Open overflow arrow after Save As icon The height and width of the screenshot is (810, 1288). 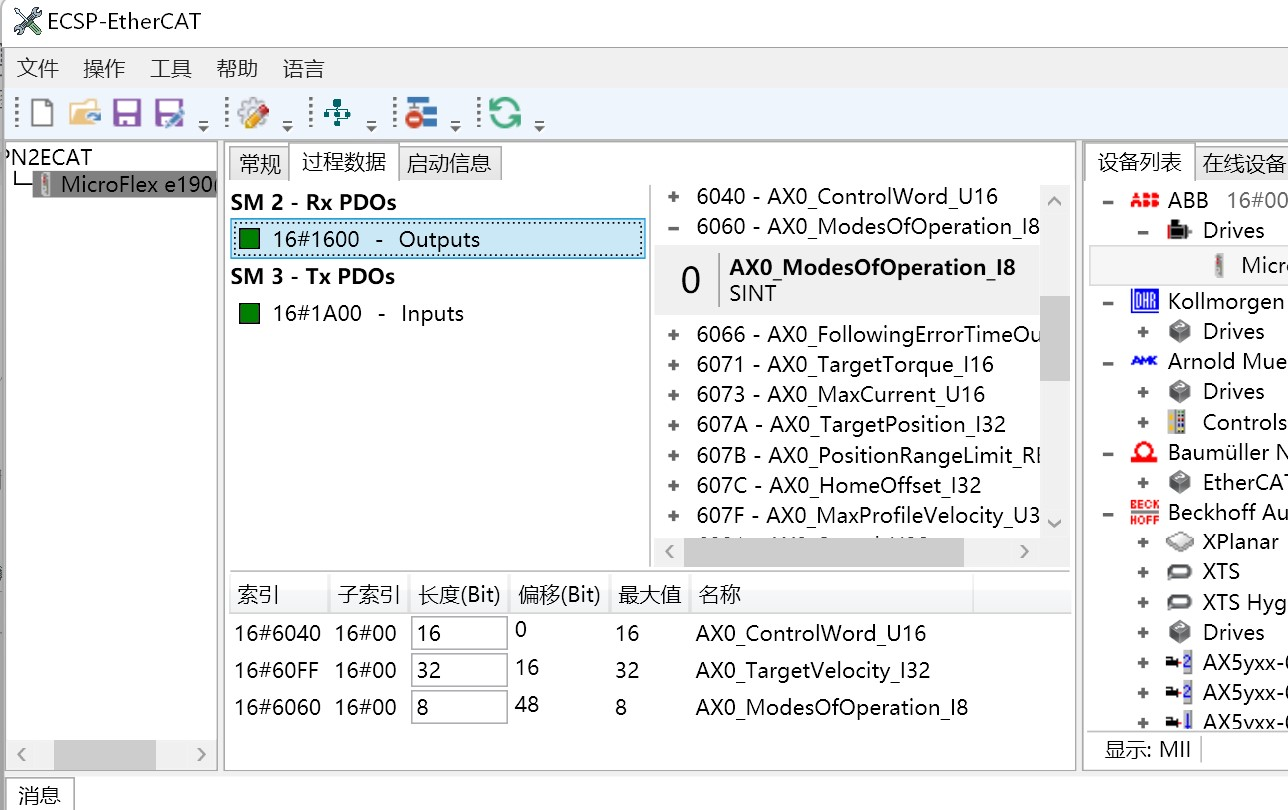pos(203,126)
